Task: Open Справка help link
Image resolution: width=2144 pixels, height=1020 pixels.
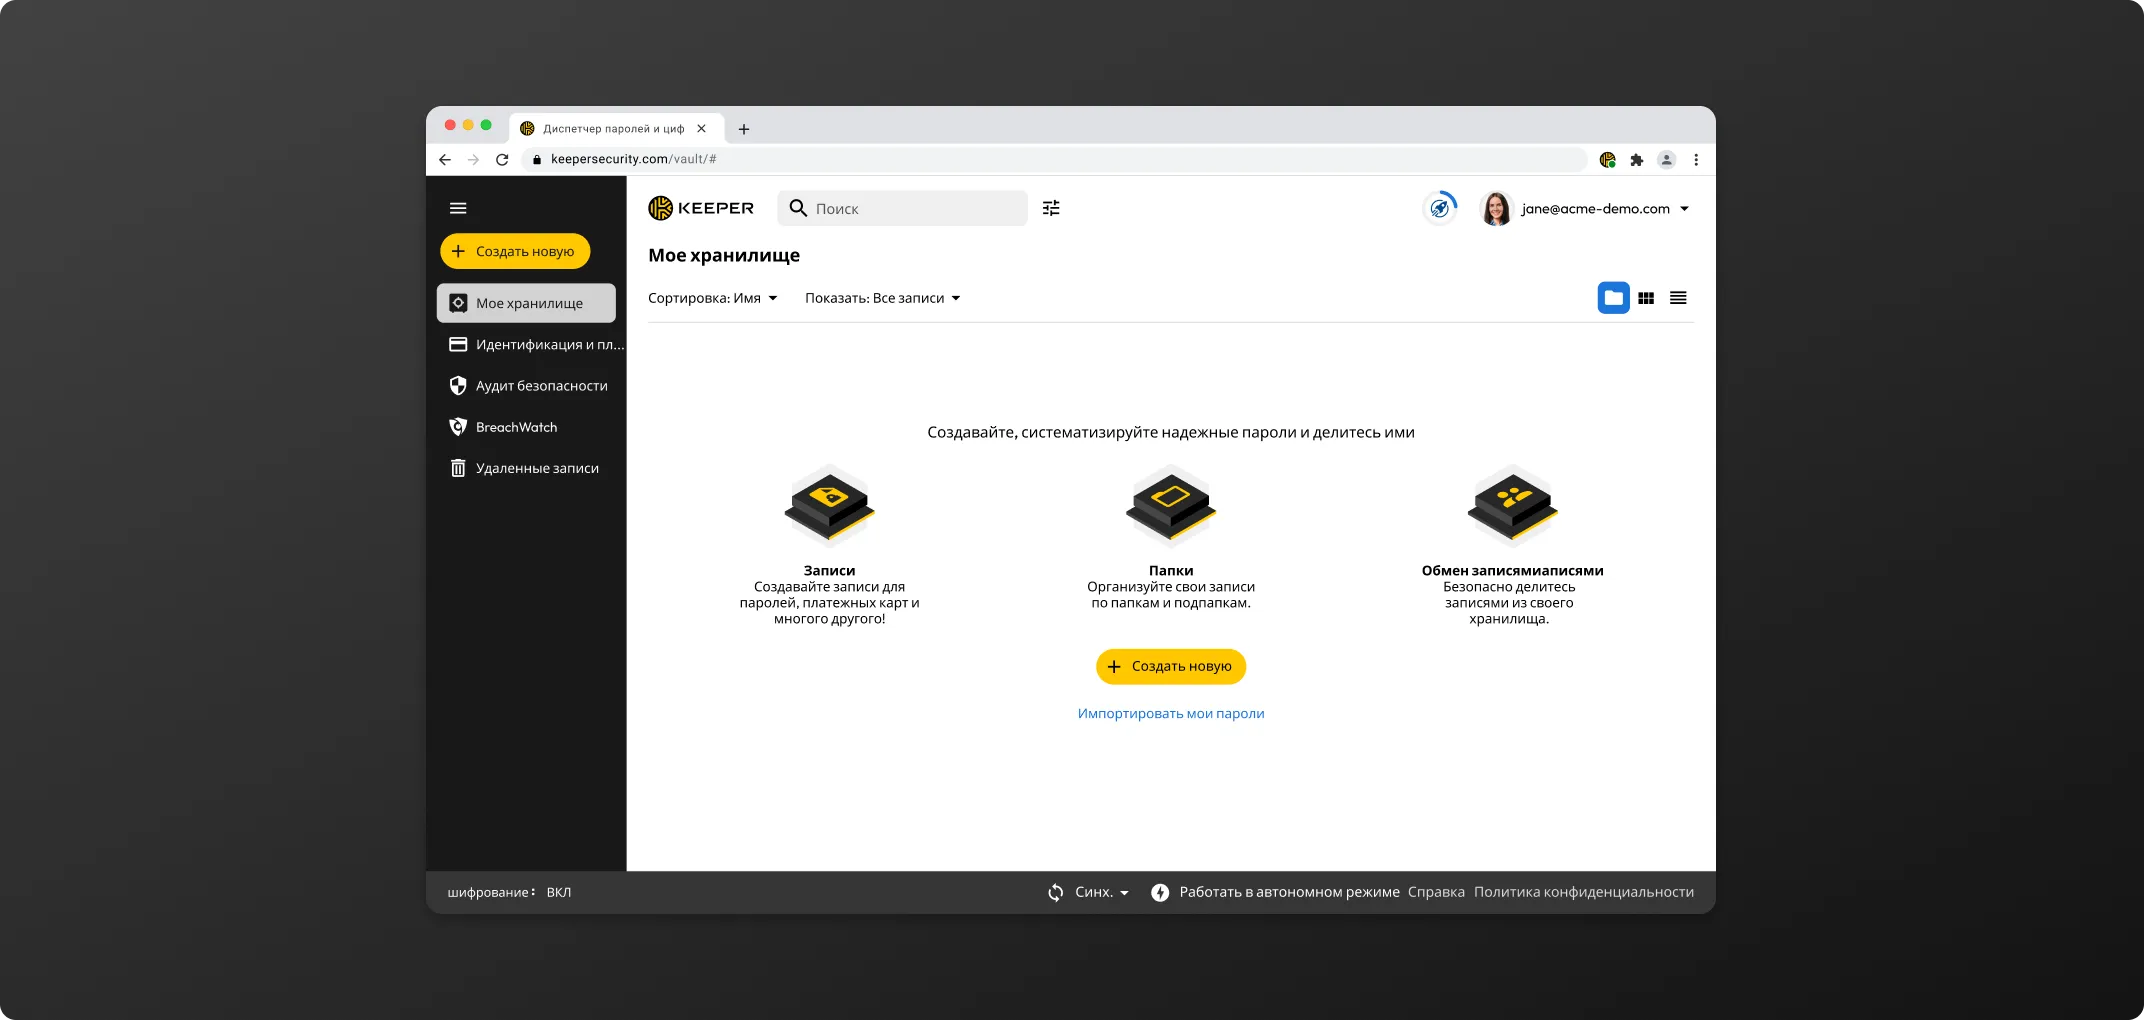Action: 1436,892
